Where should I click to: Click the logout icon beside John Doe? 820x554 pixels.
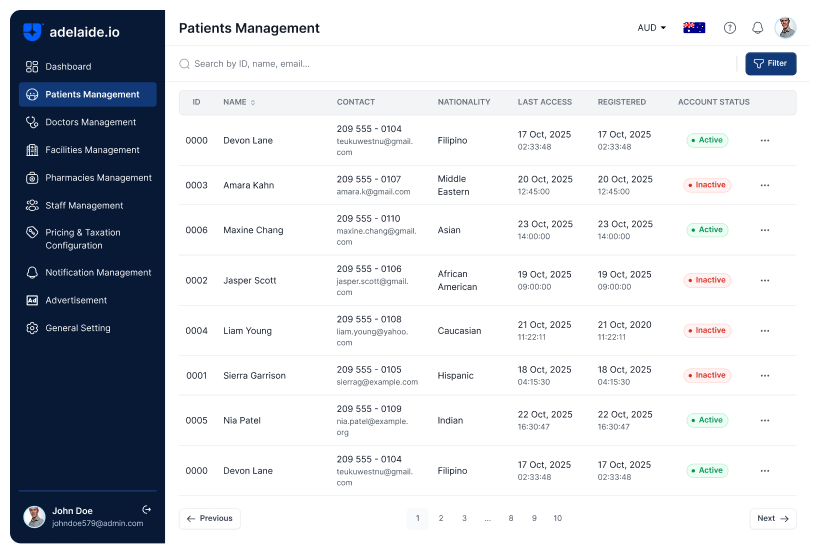pos(147,510)
